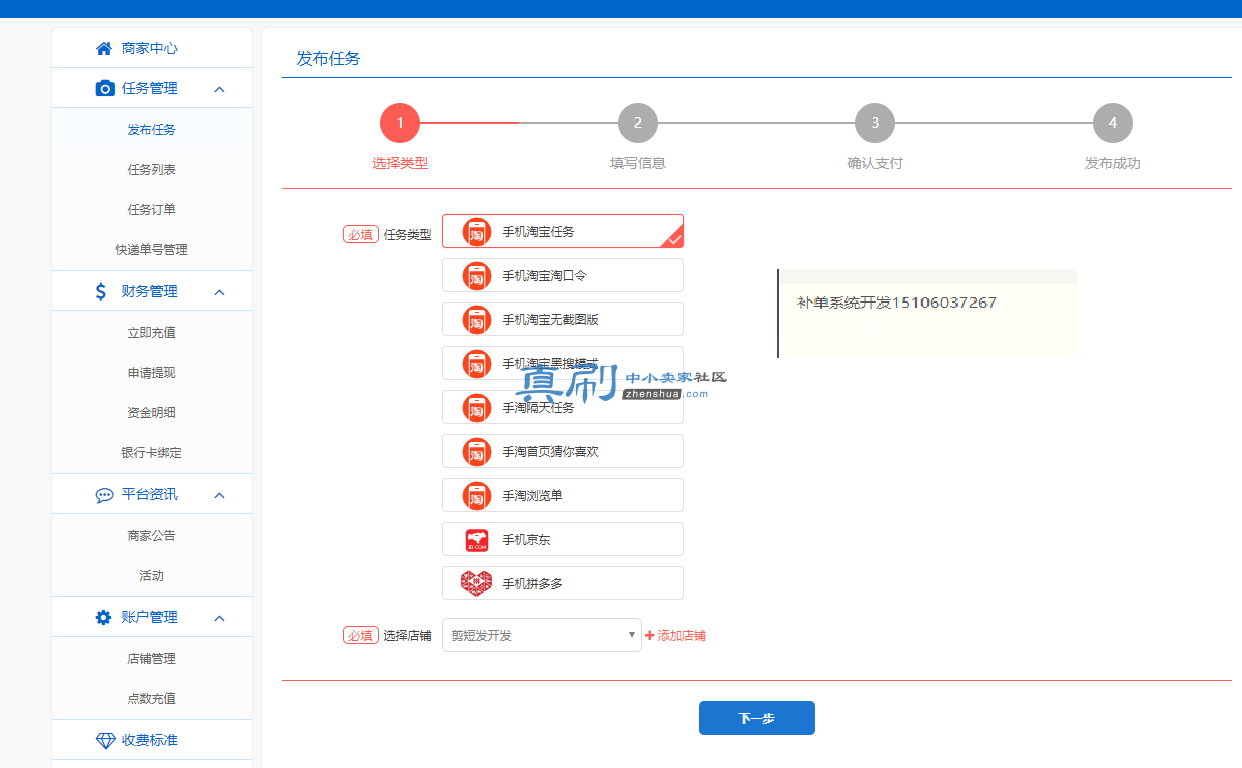The width and height of the screenshot is (1242, 768).
Task: Click the Taobao icon in 手淘浏览单
Action: 477,495
